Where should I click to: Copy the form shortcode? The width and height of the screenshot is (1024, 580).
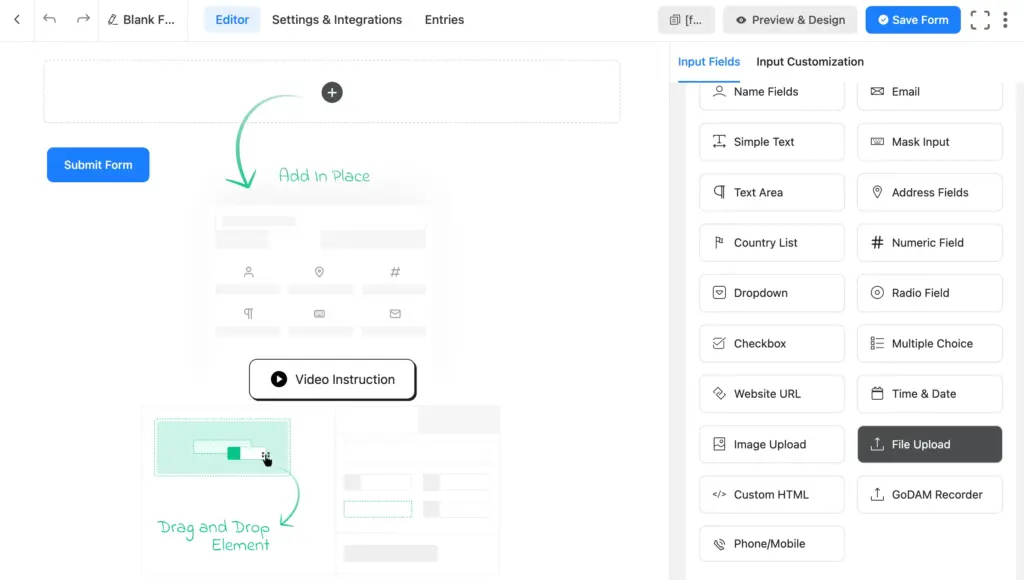click(687, 19)
